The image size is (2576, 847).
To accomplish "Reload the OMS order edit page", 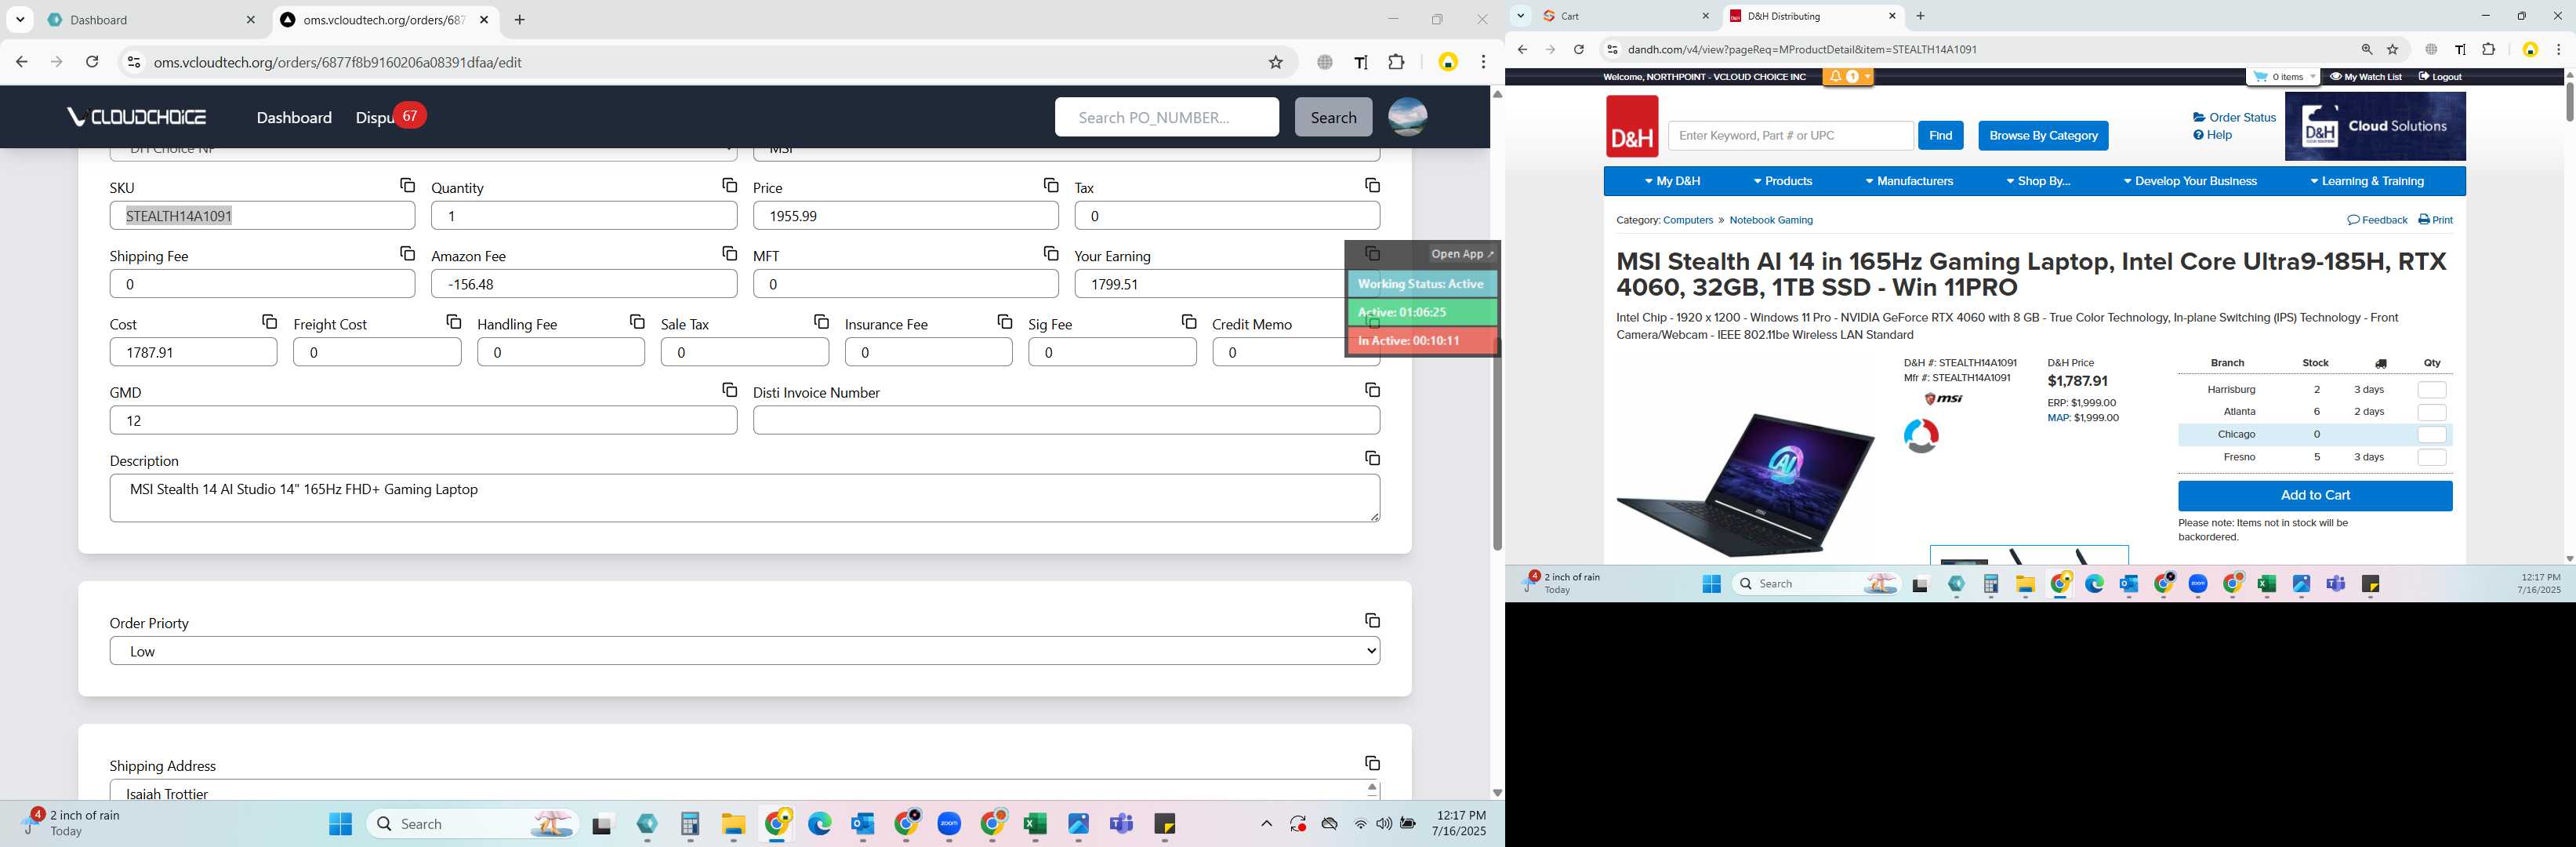I will pyautogui.click(x=92, y=62).
